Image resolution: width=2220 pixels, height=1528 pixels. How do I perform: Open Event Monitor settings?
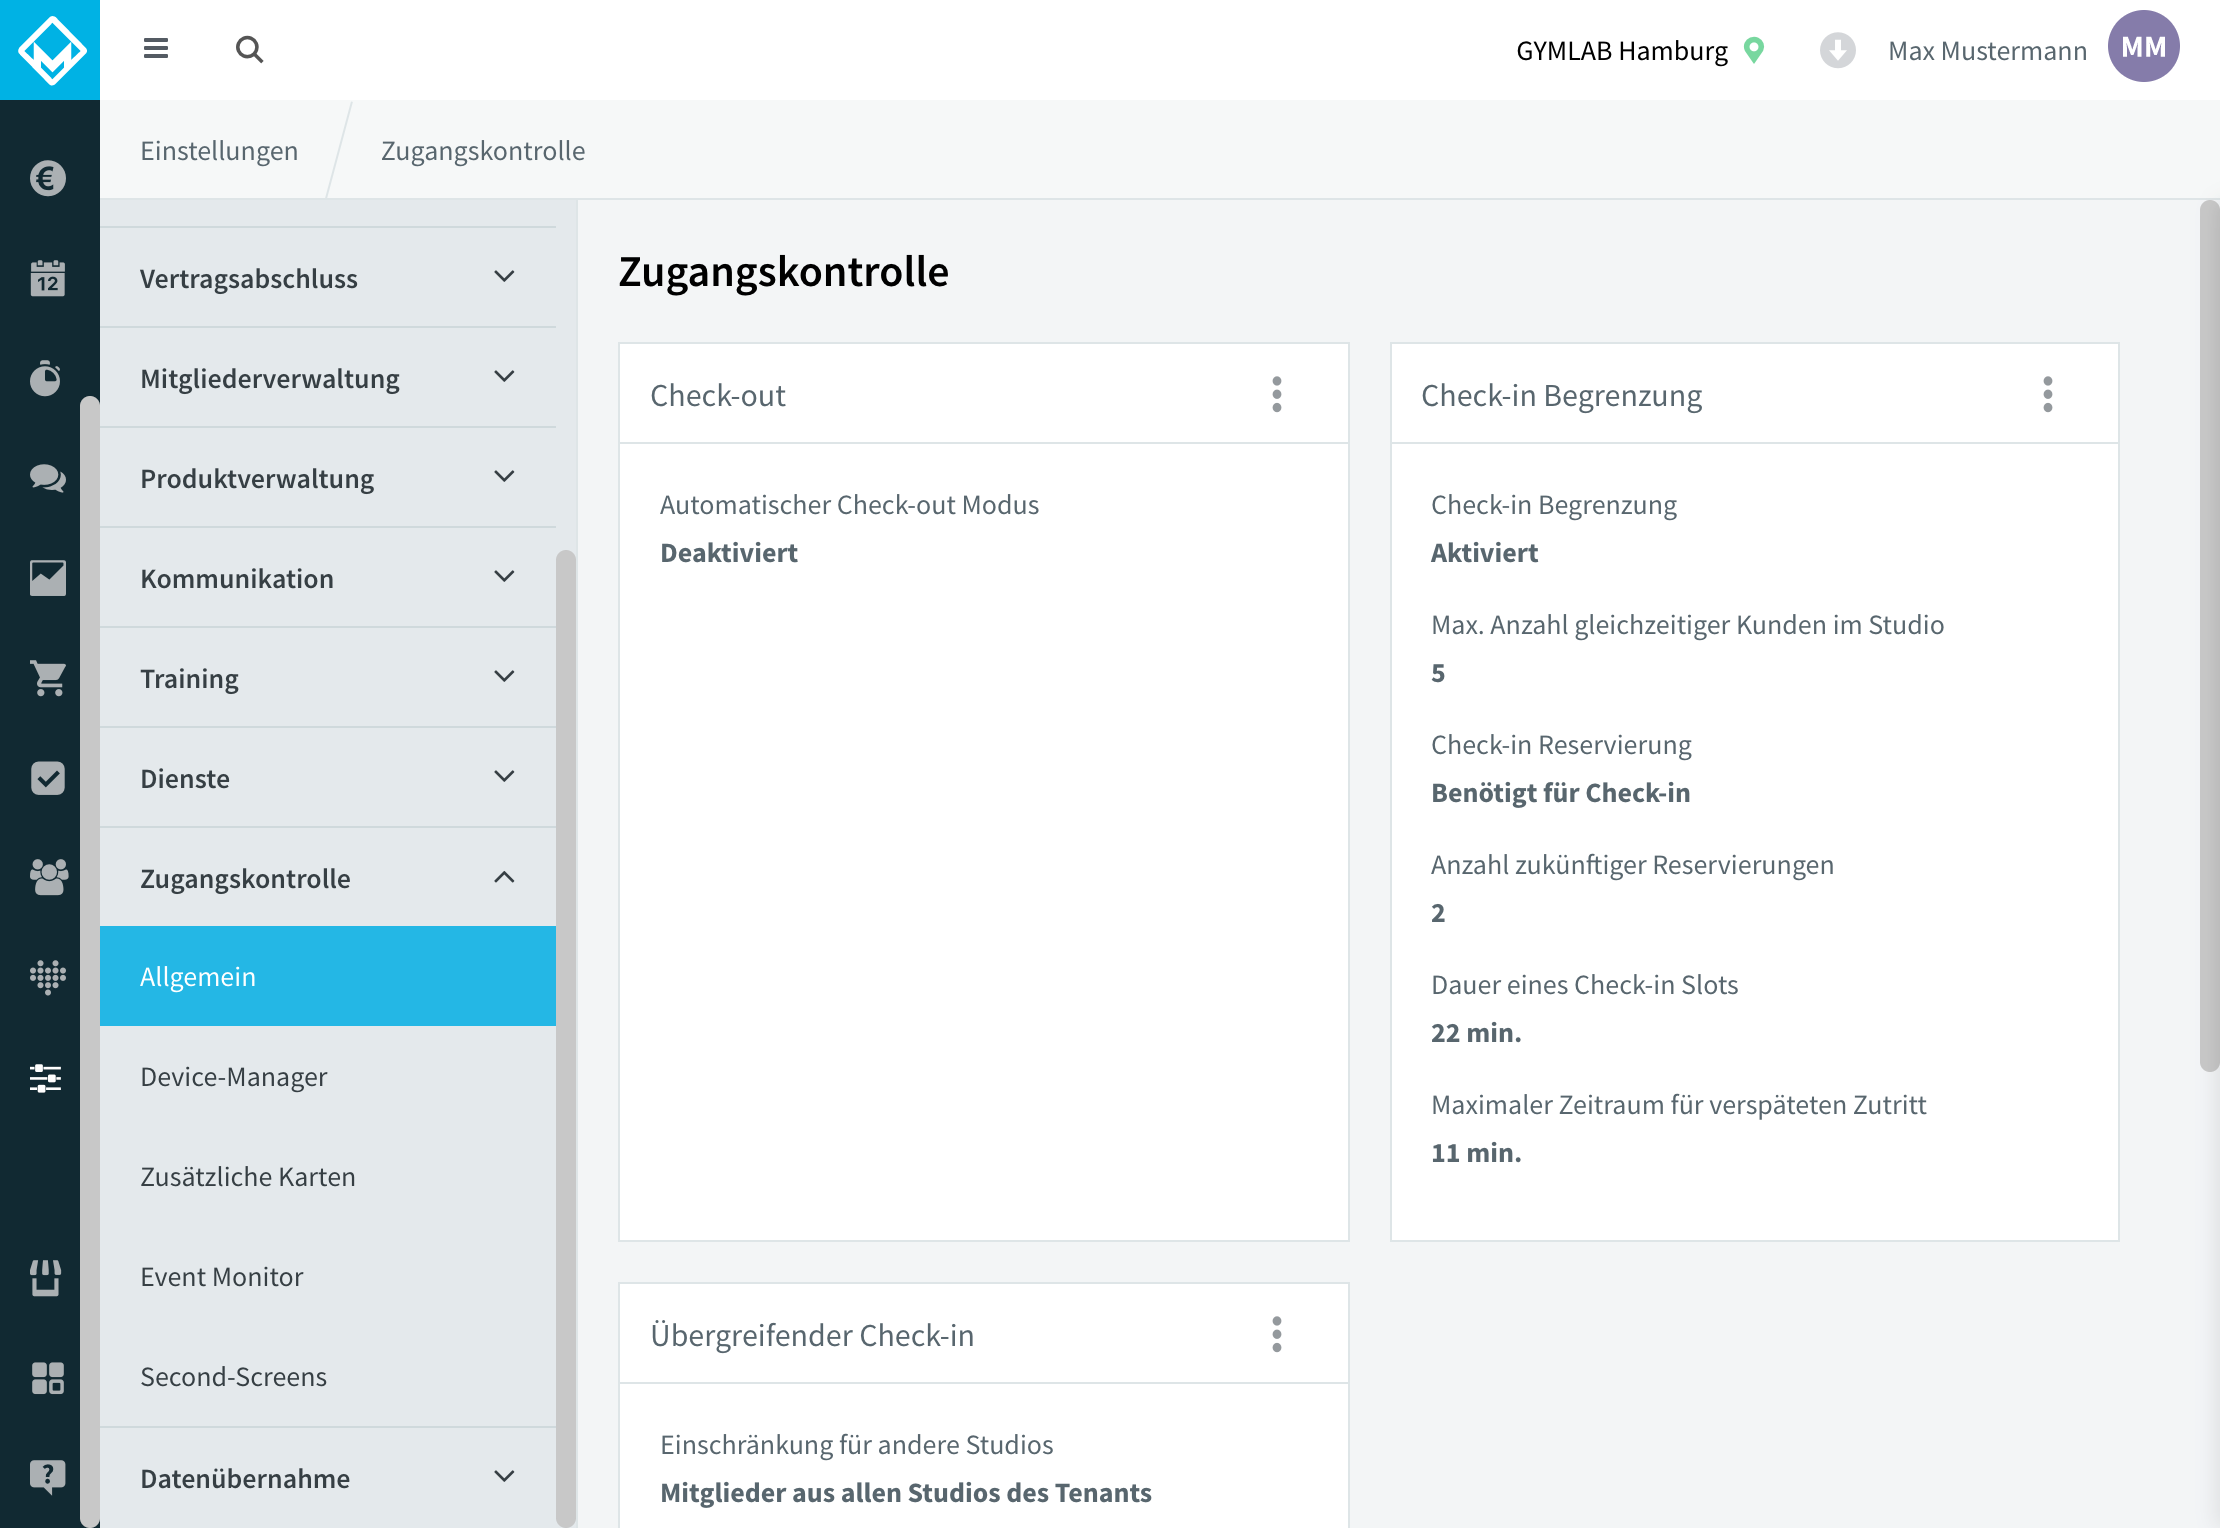(328, 1276)
